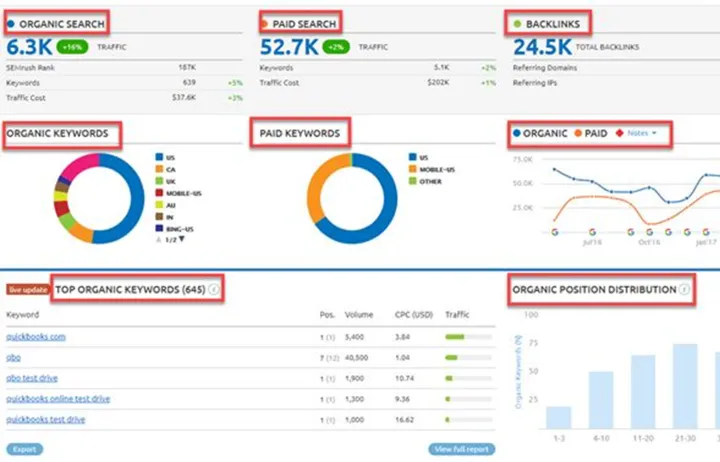Click the 4-10 position bar in the distribution chart

(x=601, y=400)
